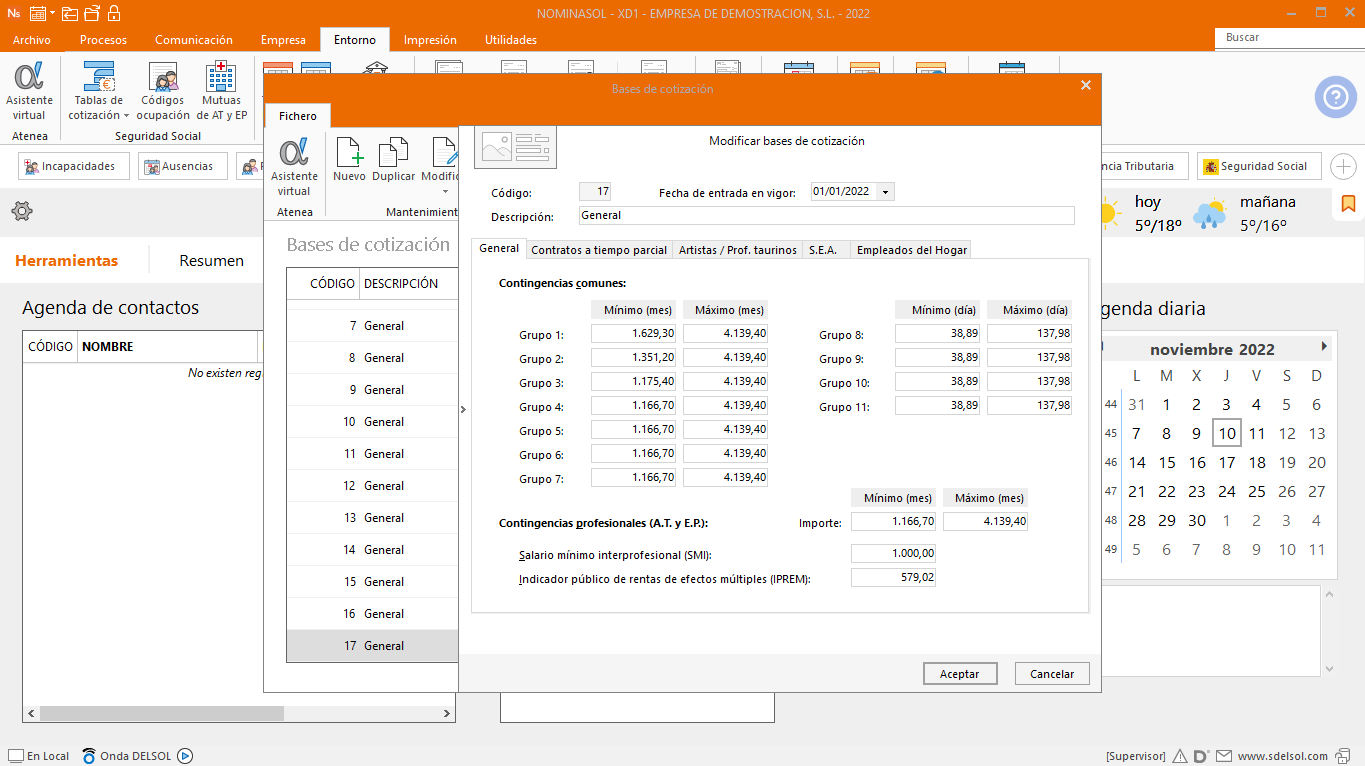This screenshot has height=766, width=1365.
Task: Click the Descripción input field
Action: pyautogui.click(x=826, y=216)
